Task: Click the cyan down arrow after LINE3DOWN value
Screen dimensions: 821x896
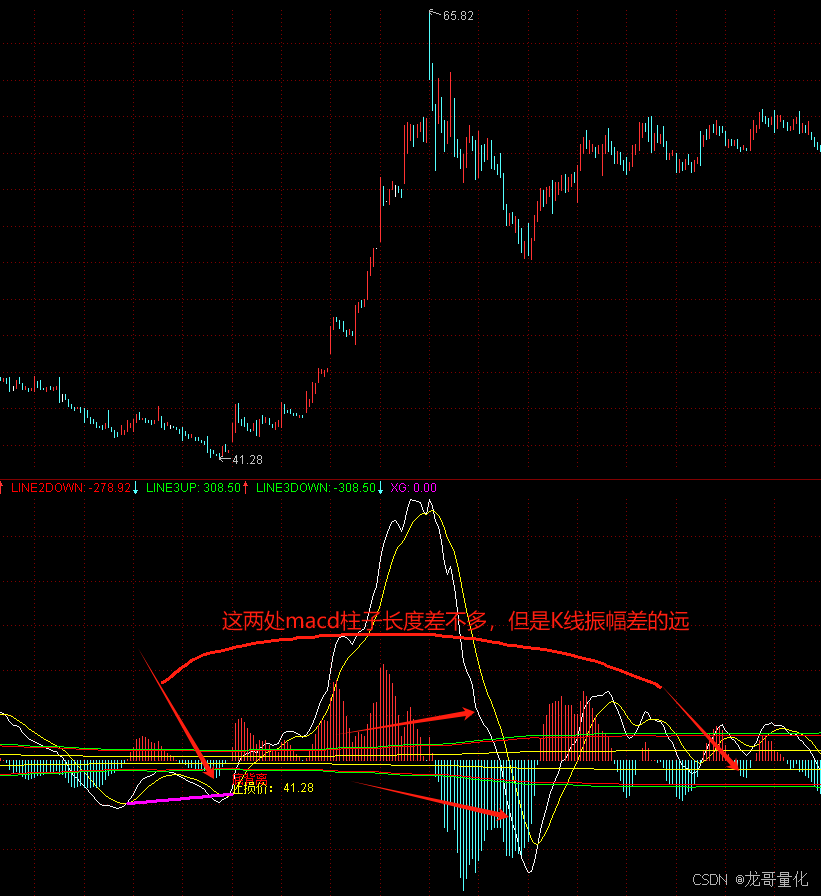Action: point(381,488)
